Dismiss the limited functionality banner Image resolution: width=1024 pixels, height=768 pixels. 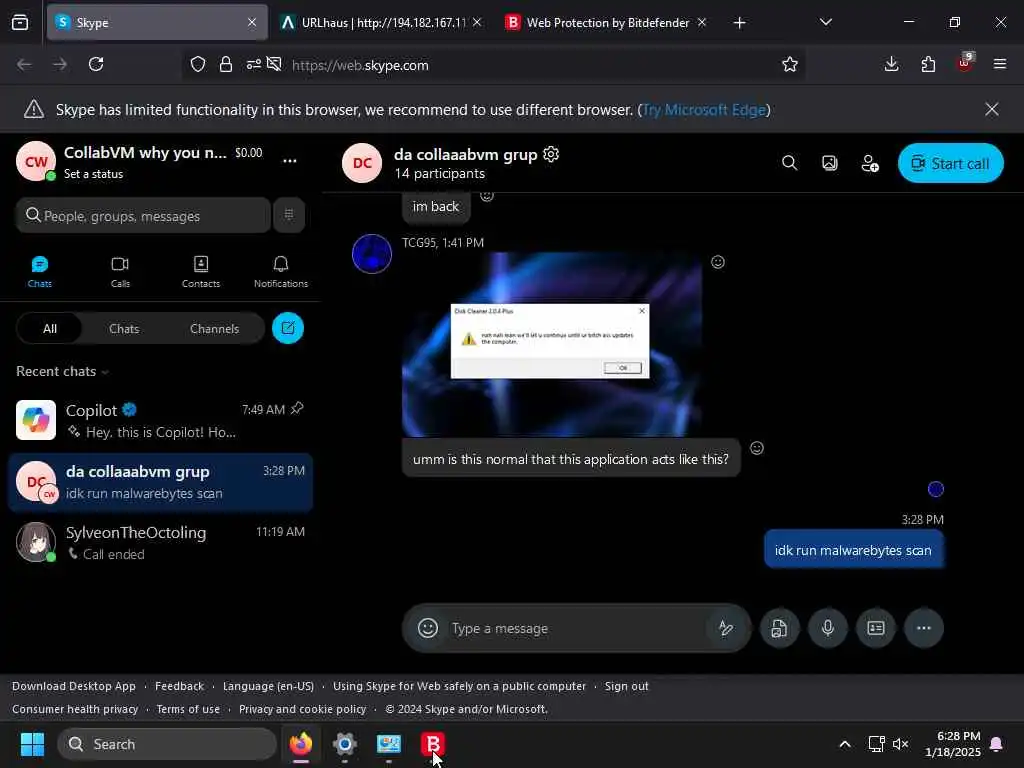point(991,109)
